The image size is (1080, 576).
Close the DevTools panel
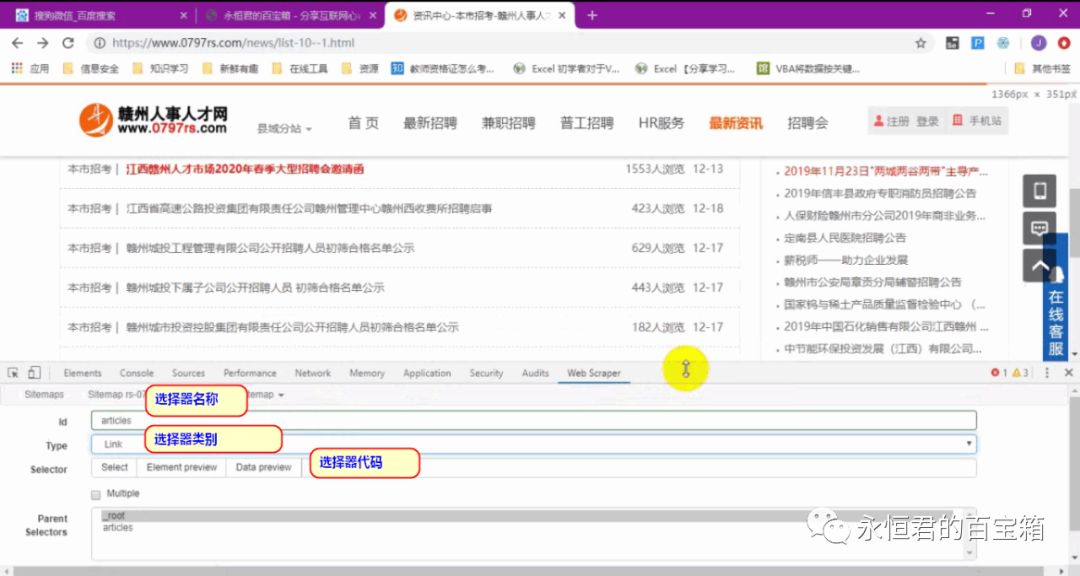pos(1068,373)
